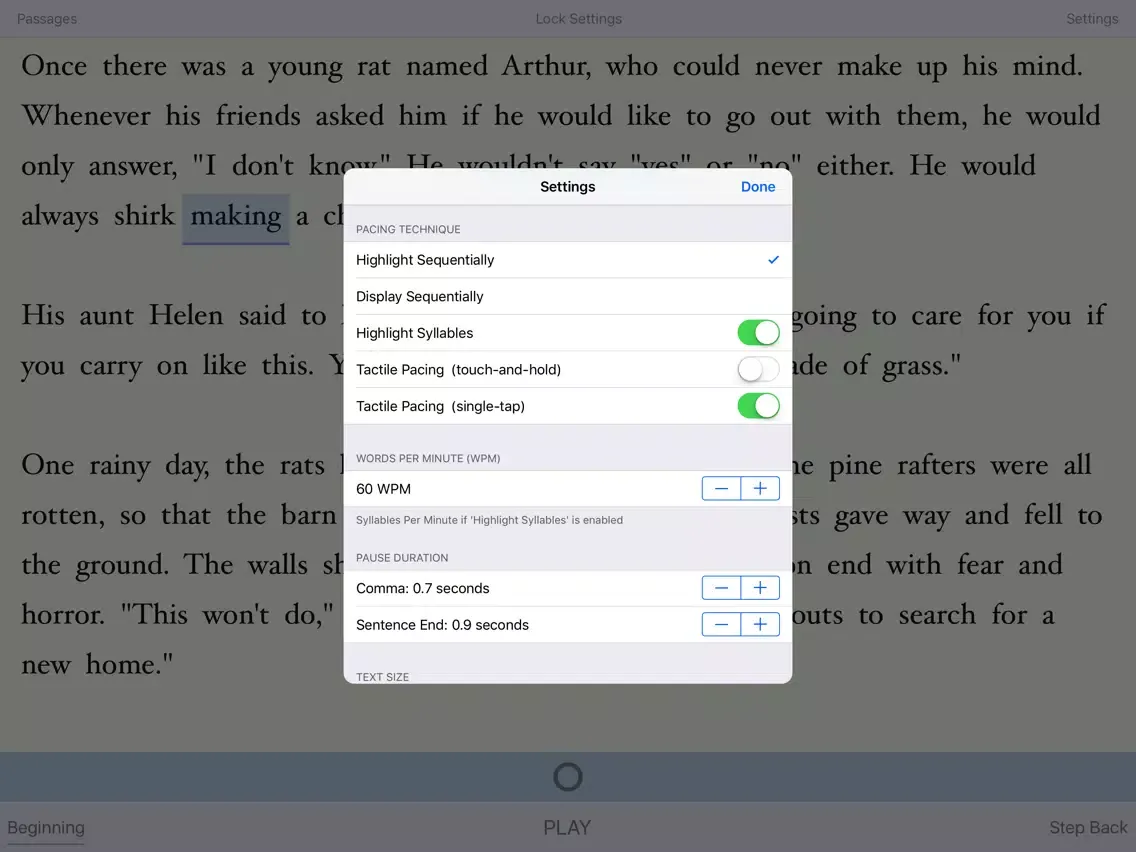Image resolution: width=1136 pixels, height=852 pixels.
Task: Disable Tactile Pacing (single-tap) switch
Action: (758, 406)
